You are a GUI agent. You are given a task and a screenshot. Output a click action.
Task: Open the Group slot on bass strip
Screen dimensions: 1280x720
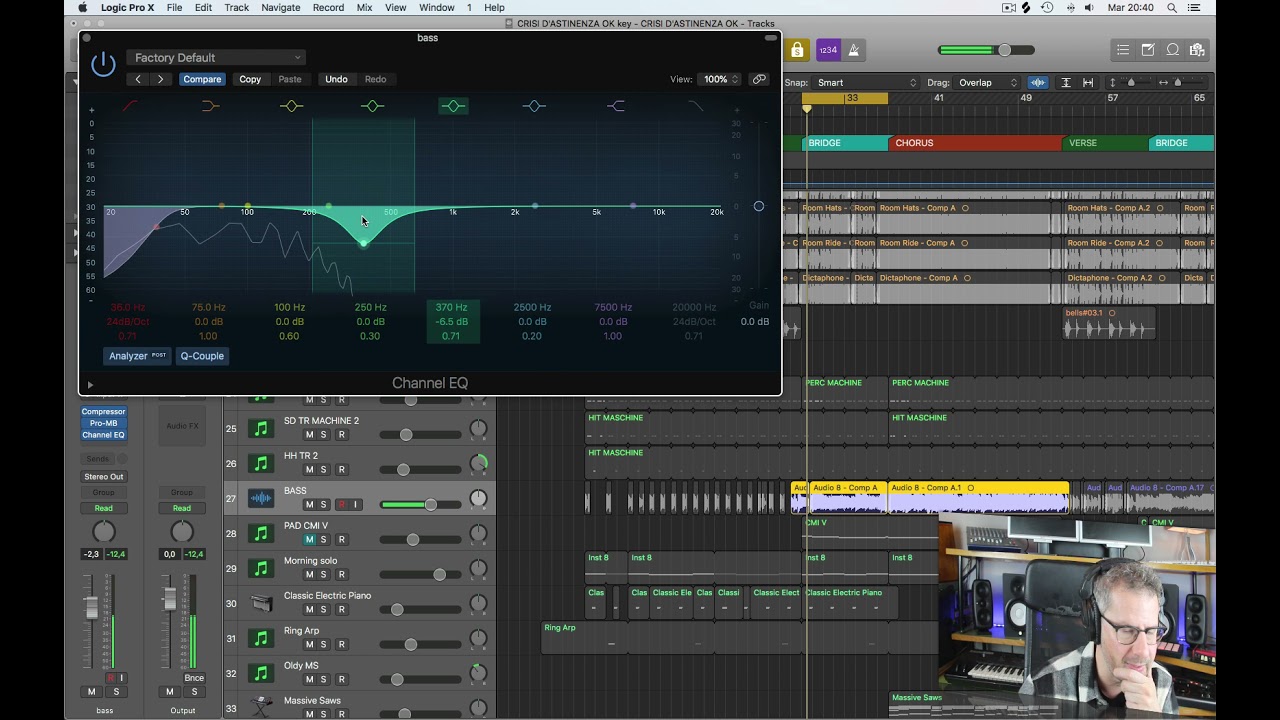[x=103, y=493]
